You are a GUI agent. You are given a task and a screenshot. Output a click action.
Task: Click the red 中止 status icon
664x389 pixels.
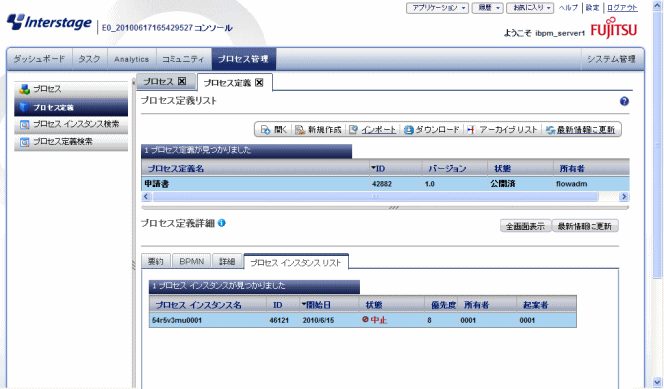[365, 320]
